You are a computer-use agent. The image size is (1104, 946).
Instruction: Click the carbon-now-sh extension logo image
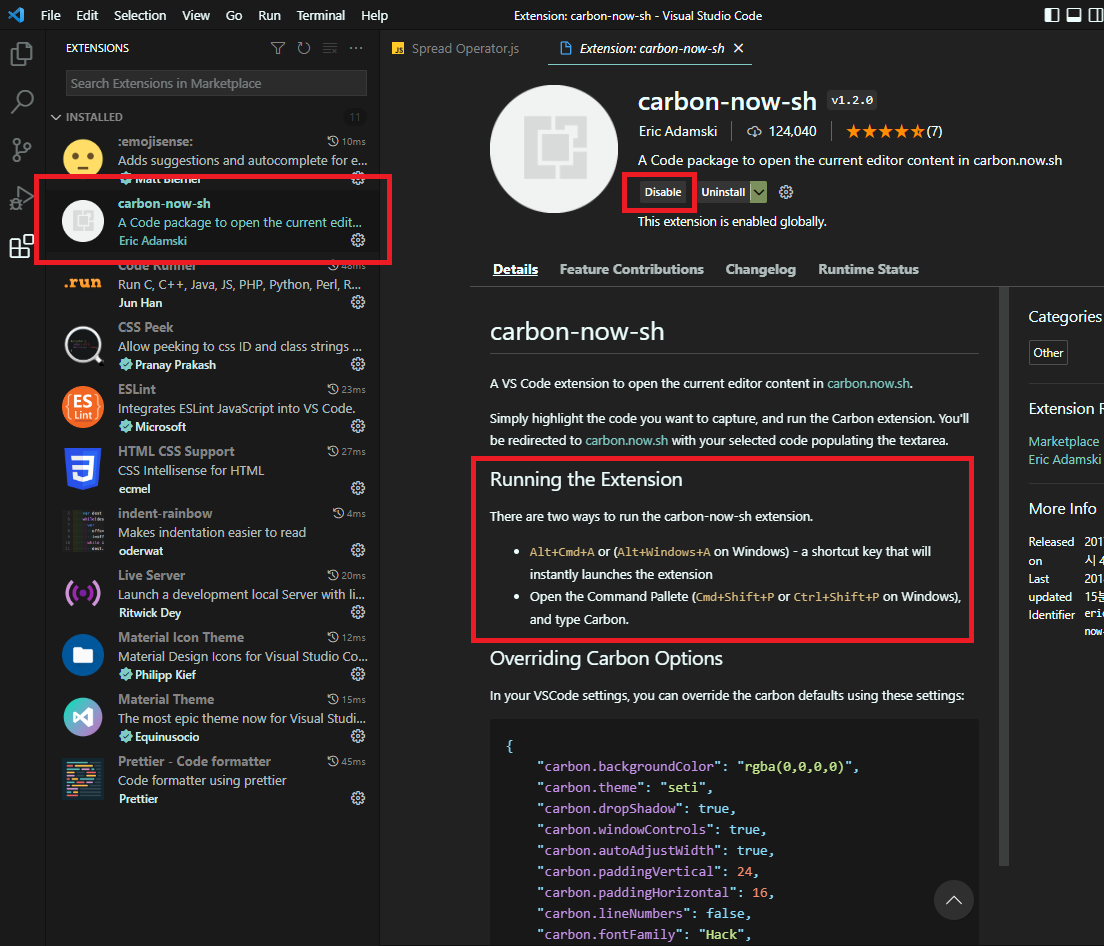554,149
